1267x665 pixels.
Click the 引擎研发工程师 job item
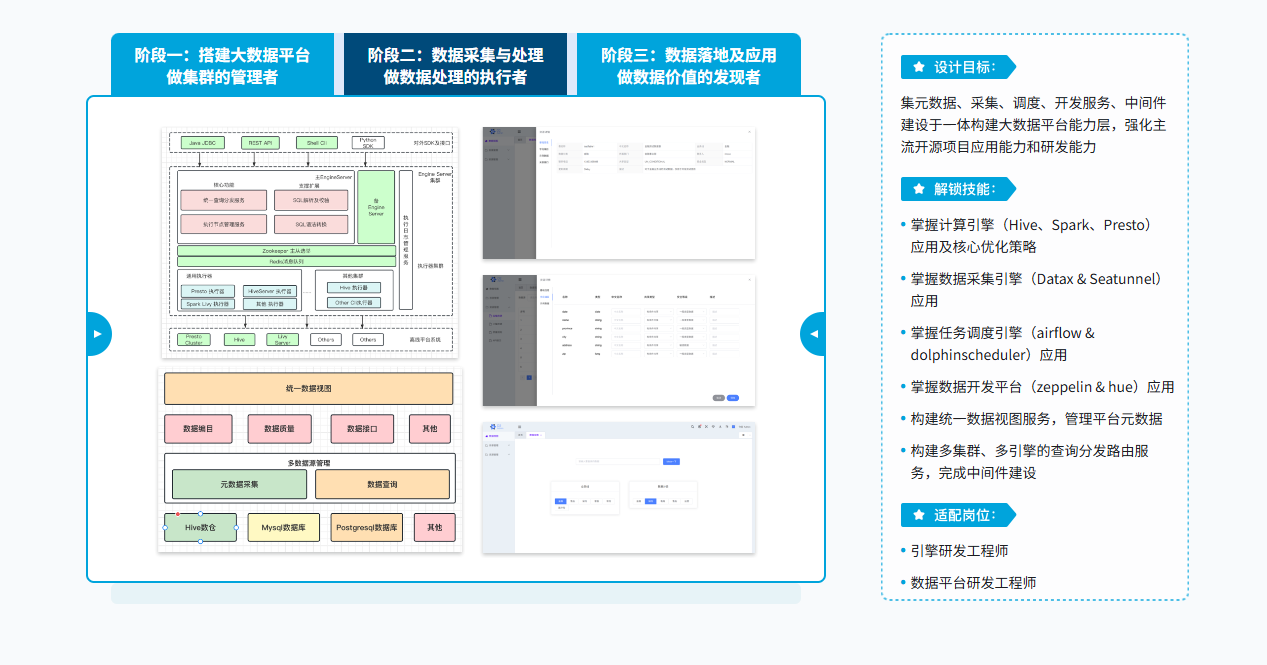point(959,551)
